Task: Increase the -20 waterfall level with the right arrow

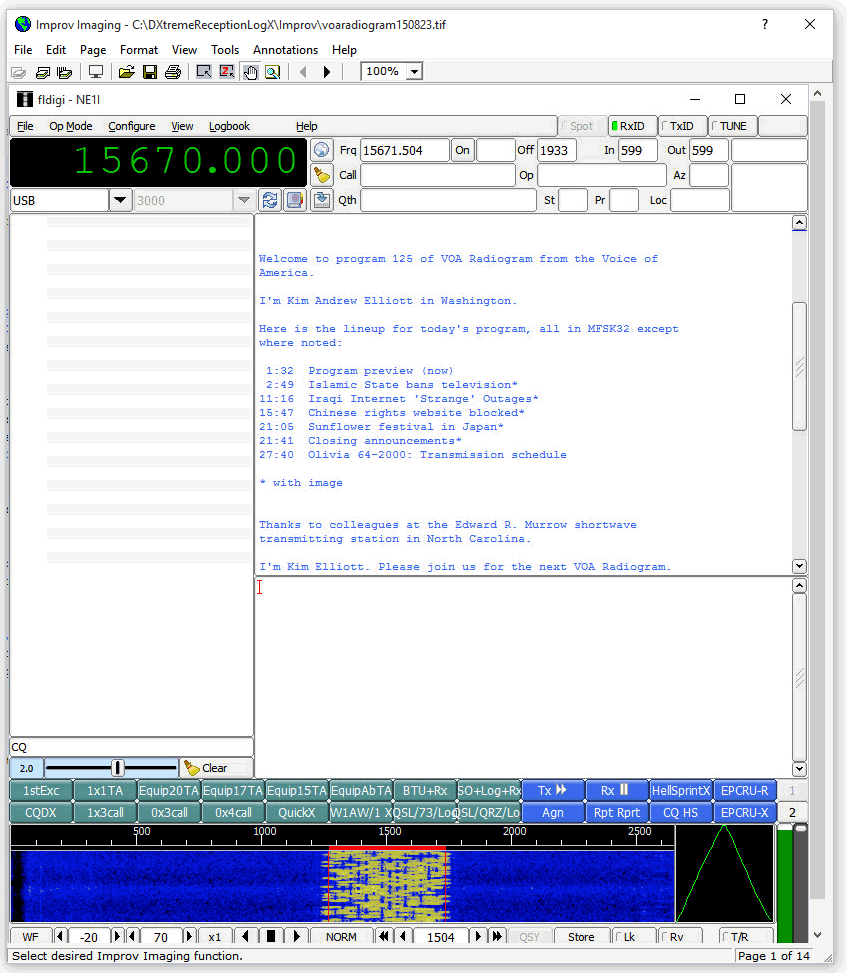Action: [117, 936]
